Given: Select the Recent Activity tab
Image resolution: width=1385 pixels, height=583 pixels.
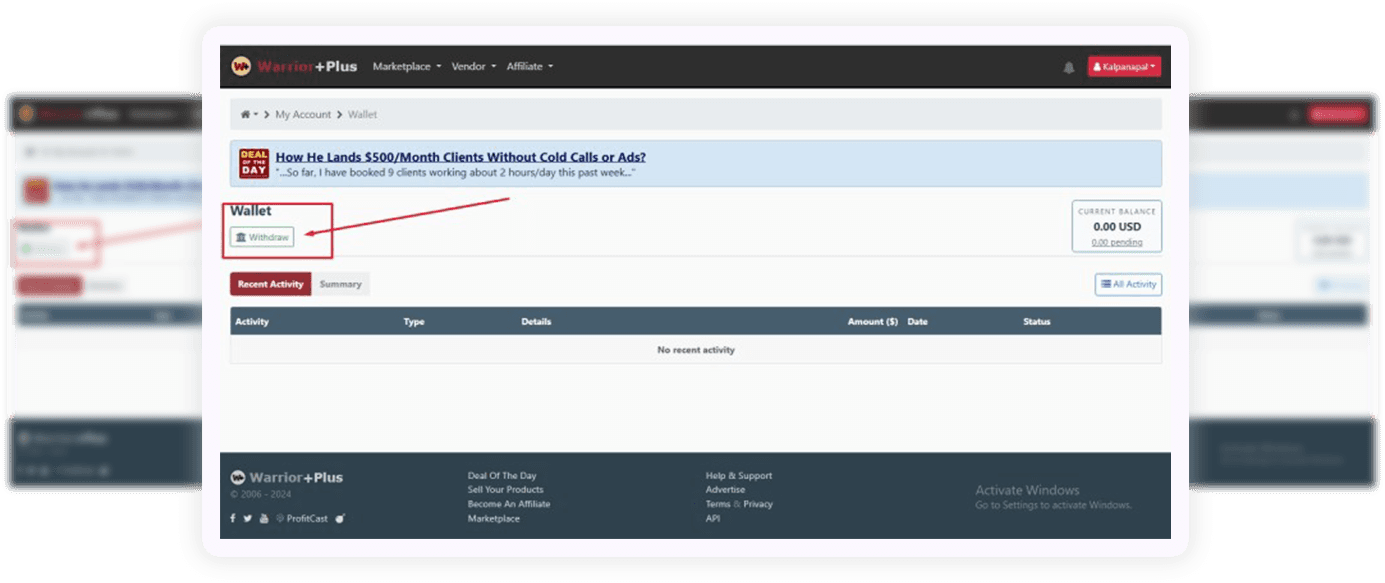Looking at the screenshot, I should 270,284.
